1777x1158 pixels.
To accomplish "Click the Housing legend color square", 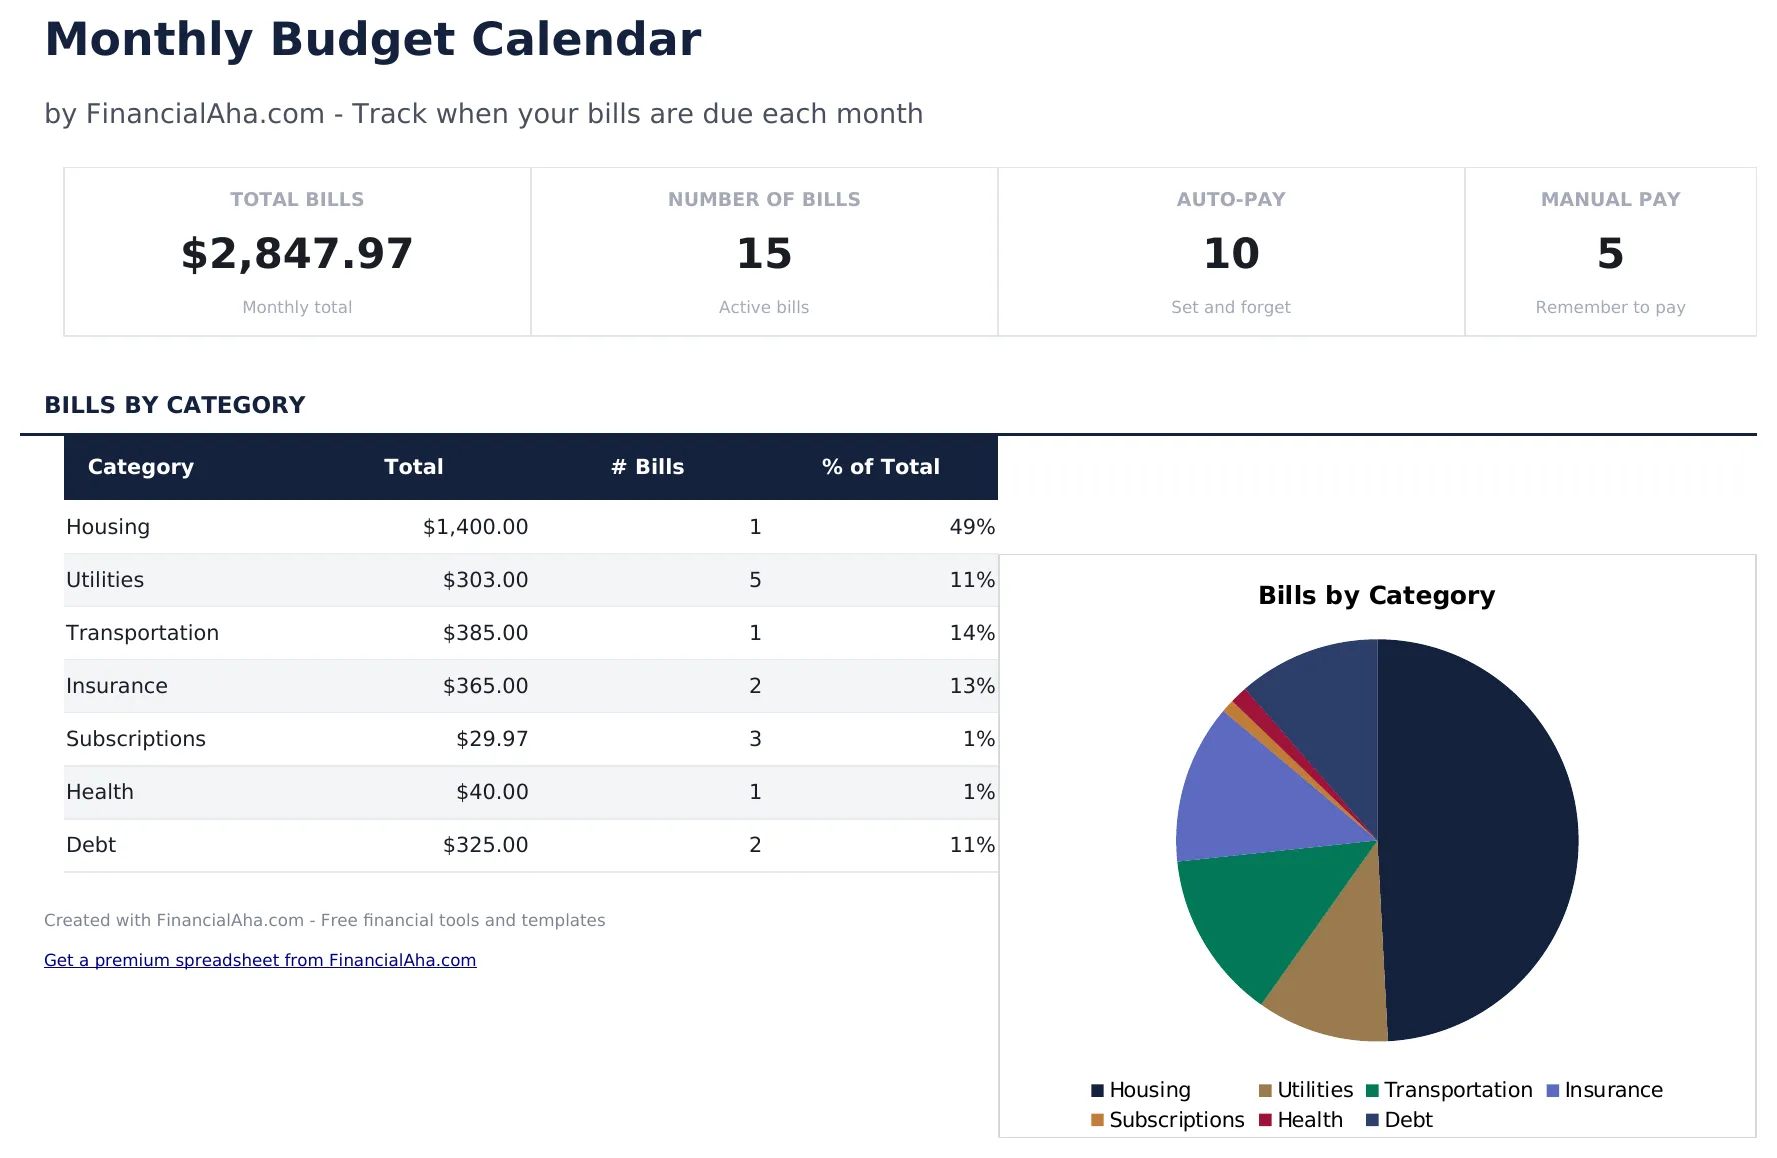I will click(1096, 1089).
